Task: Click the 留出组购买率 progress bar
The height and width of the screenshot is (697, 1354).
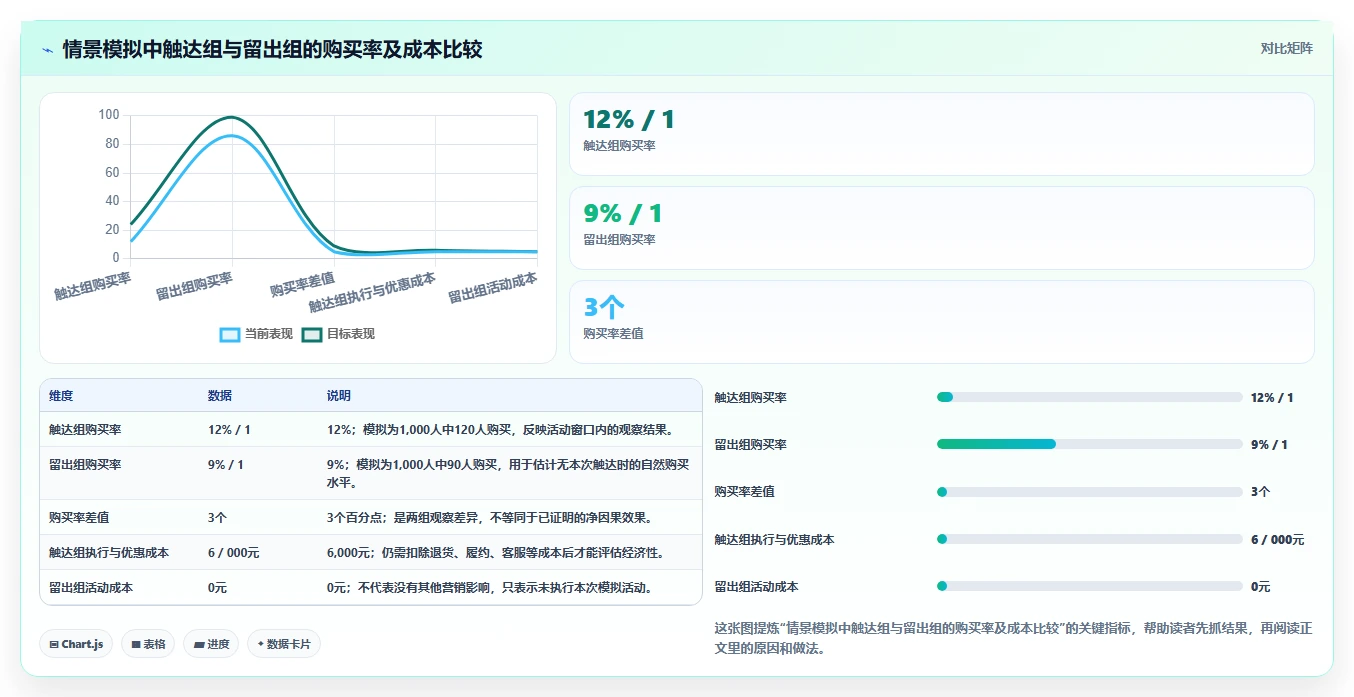Action: [x=1089, y=444]
